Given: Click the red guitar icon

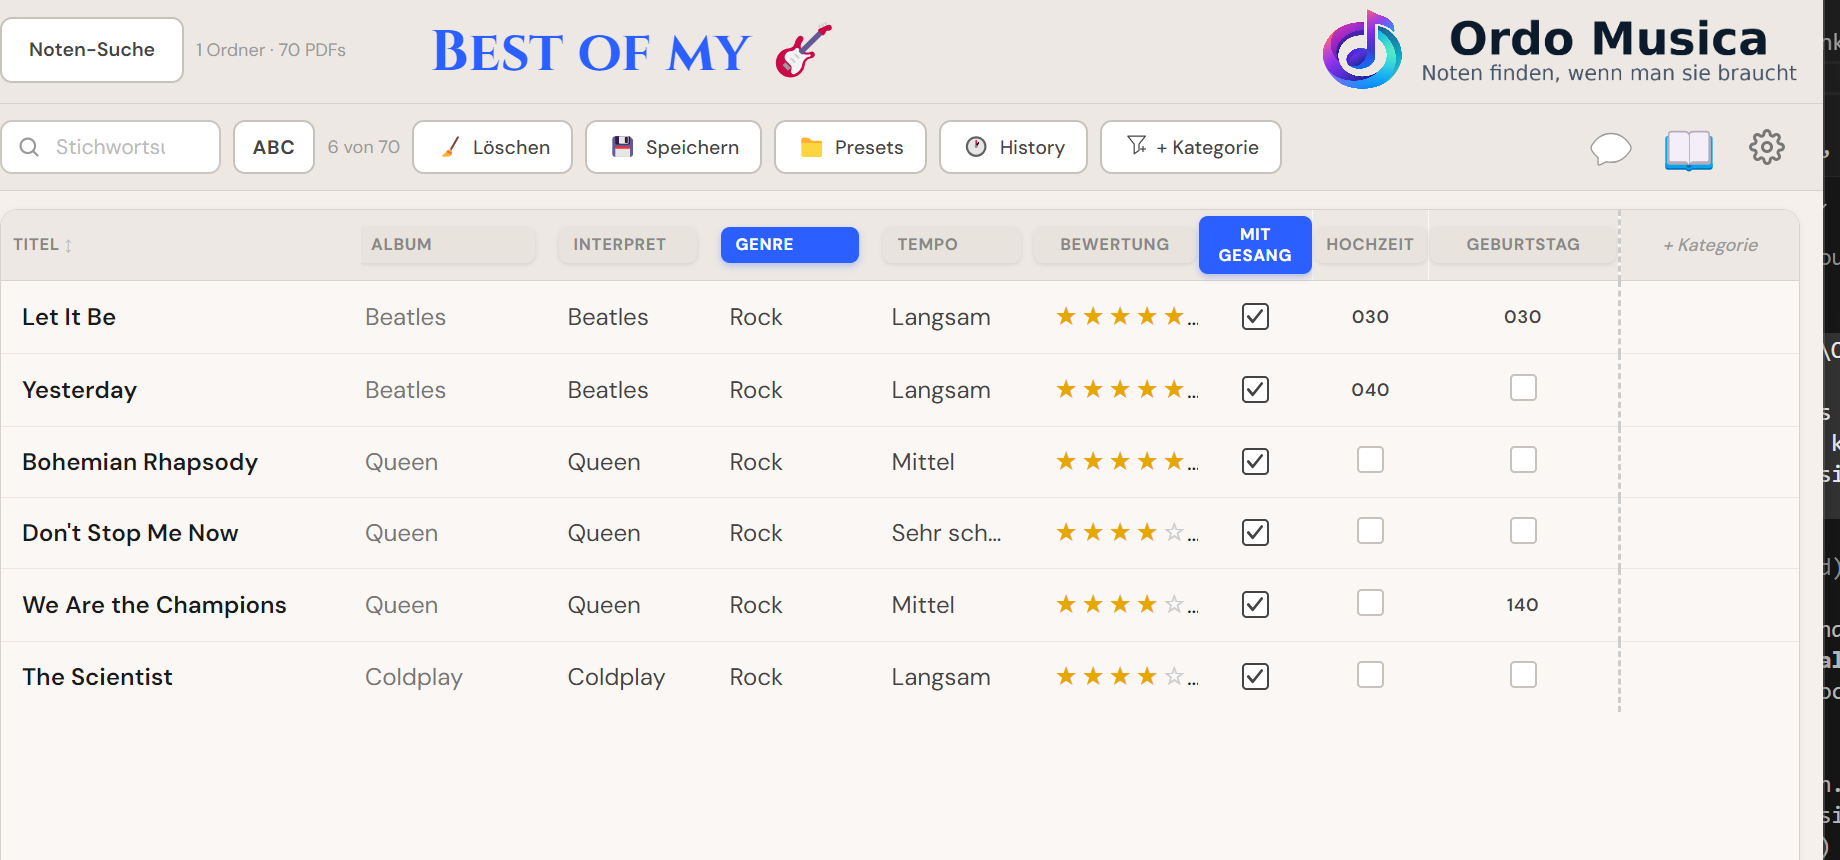Looking at the screenshot, I should [803, 50].
